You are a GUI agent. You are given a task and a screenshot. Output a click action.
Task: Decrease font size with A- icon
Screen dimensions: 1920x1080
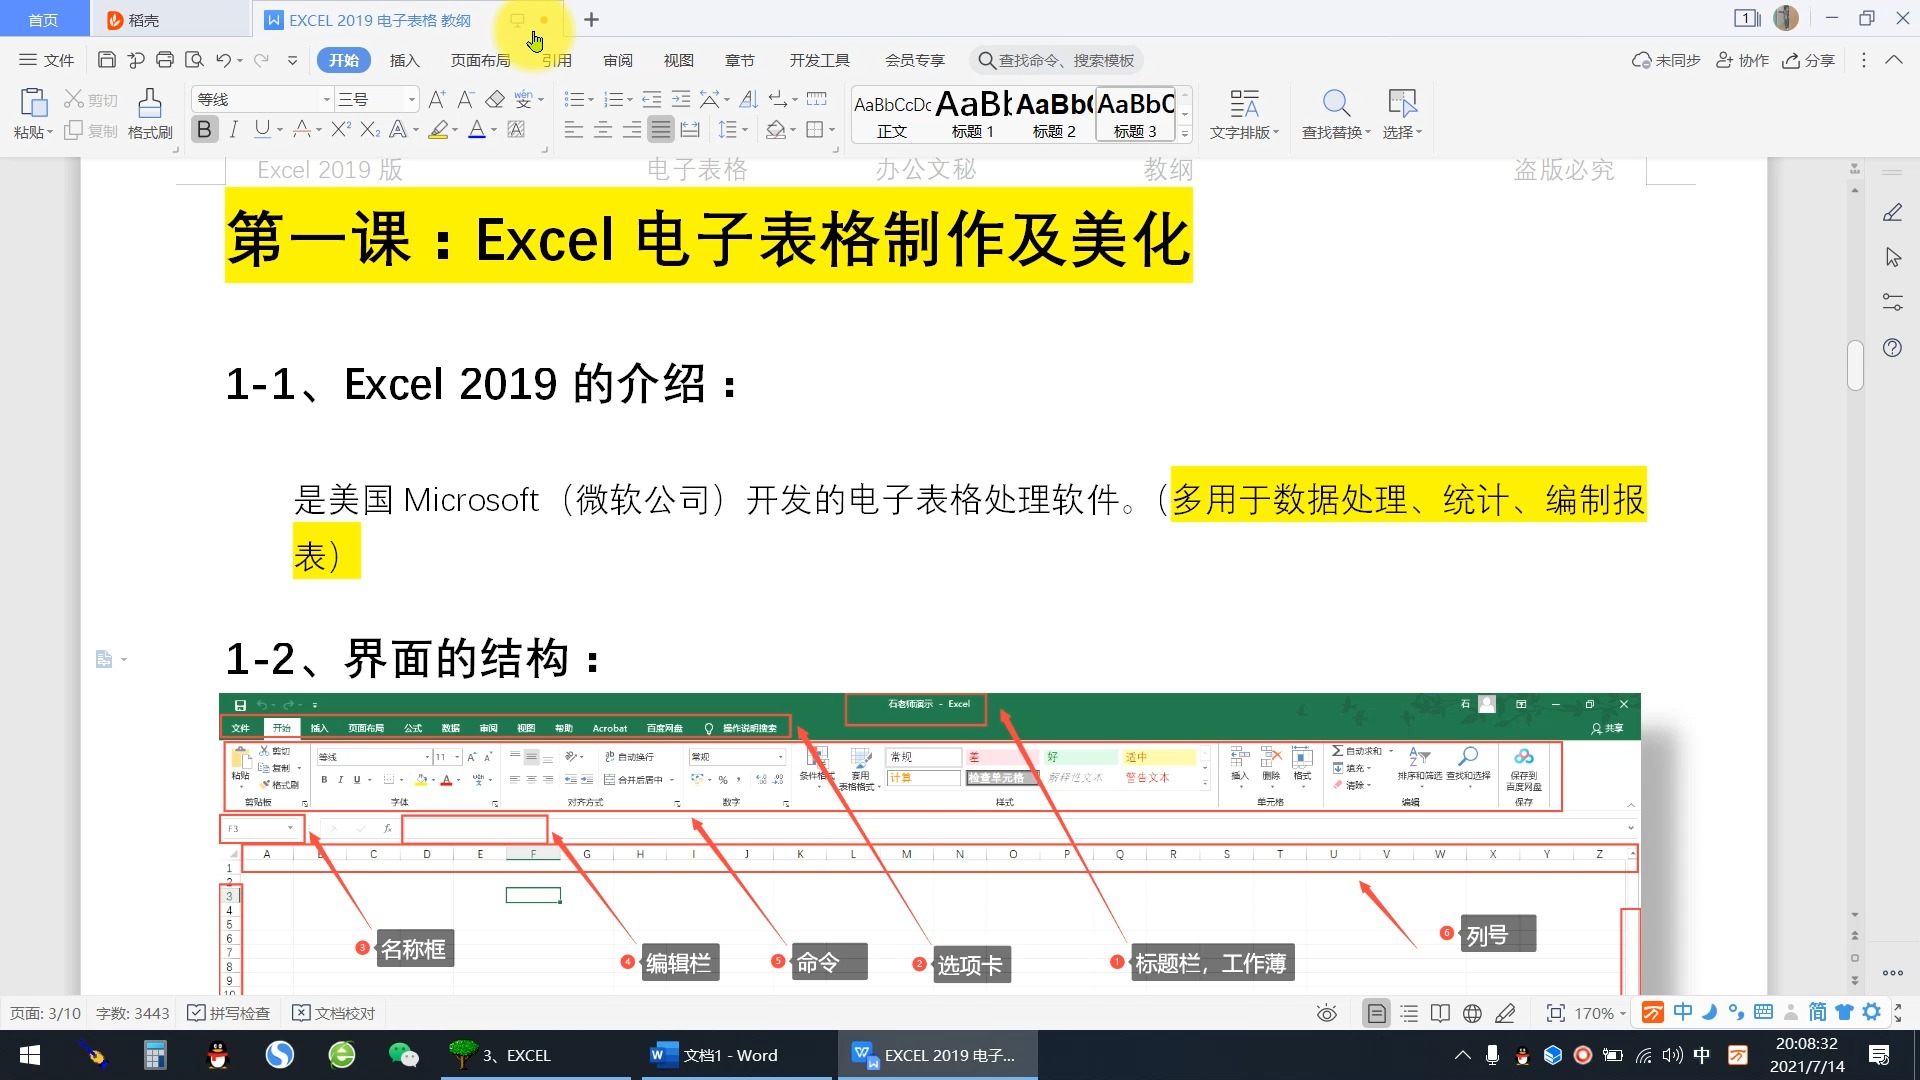(x=466, y=99)
